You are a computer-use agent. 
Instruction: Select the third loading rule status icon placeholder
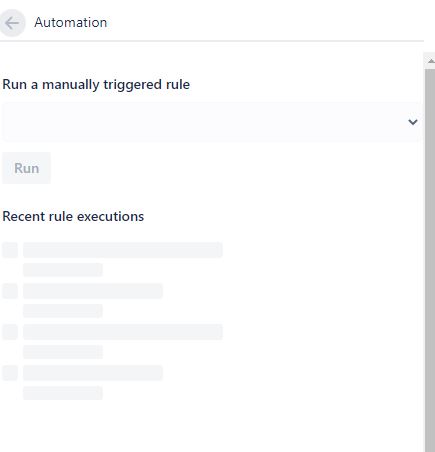point(10,332)
